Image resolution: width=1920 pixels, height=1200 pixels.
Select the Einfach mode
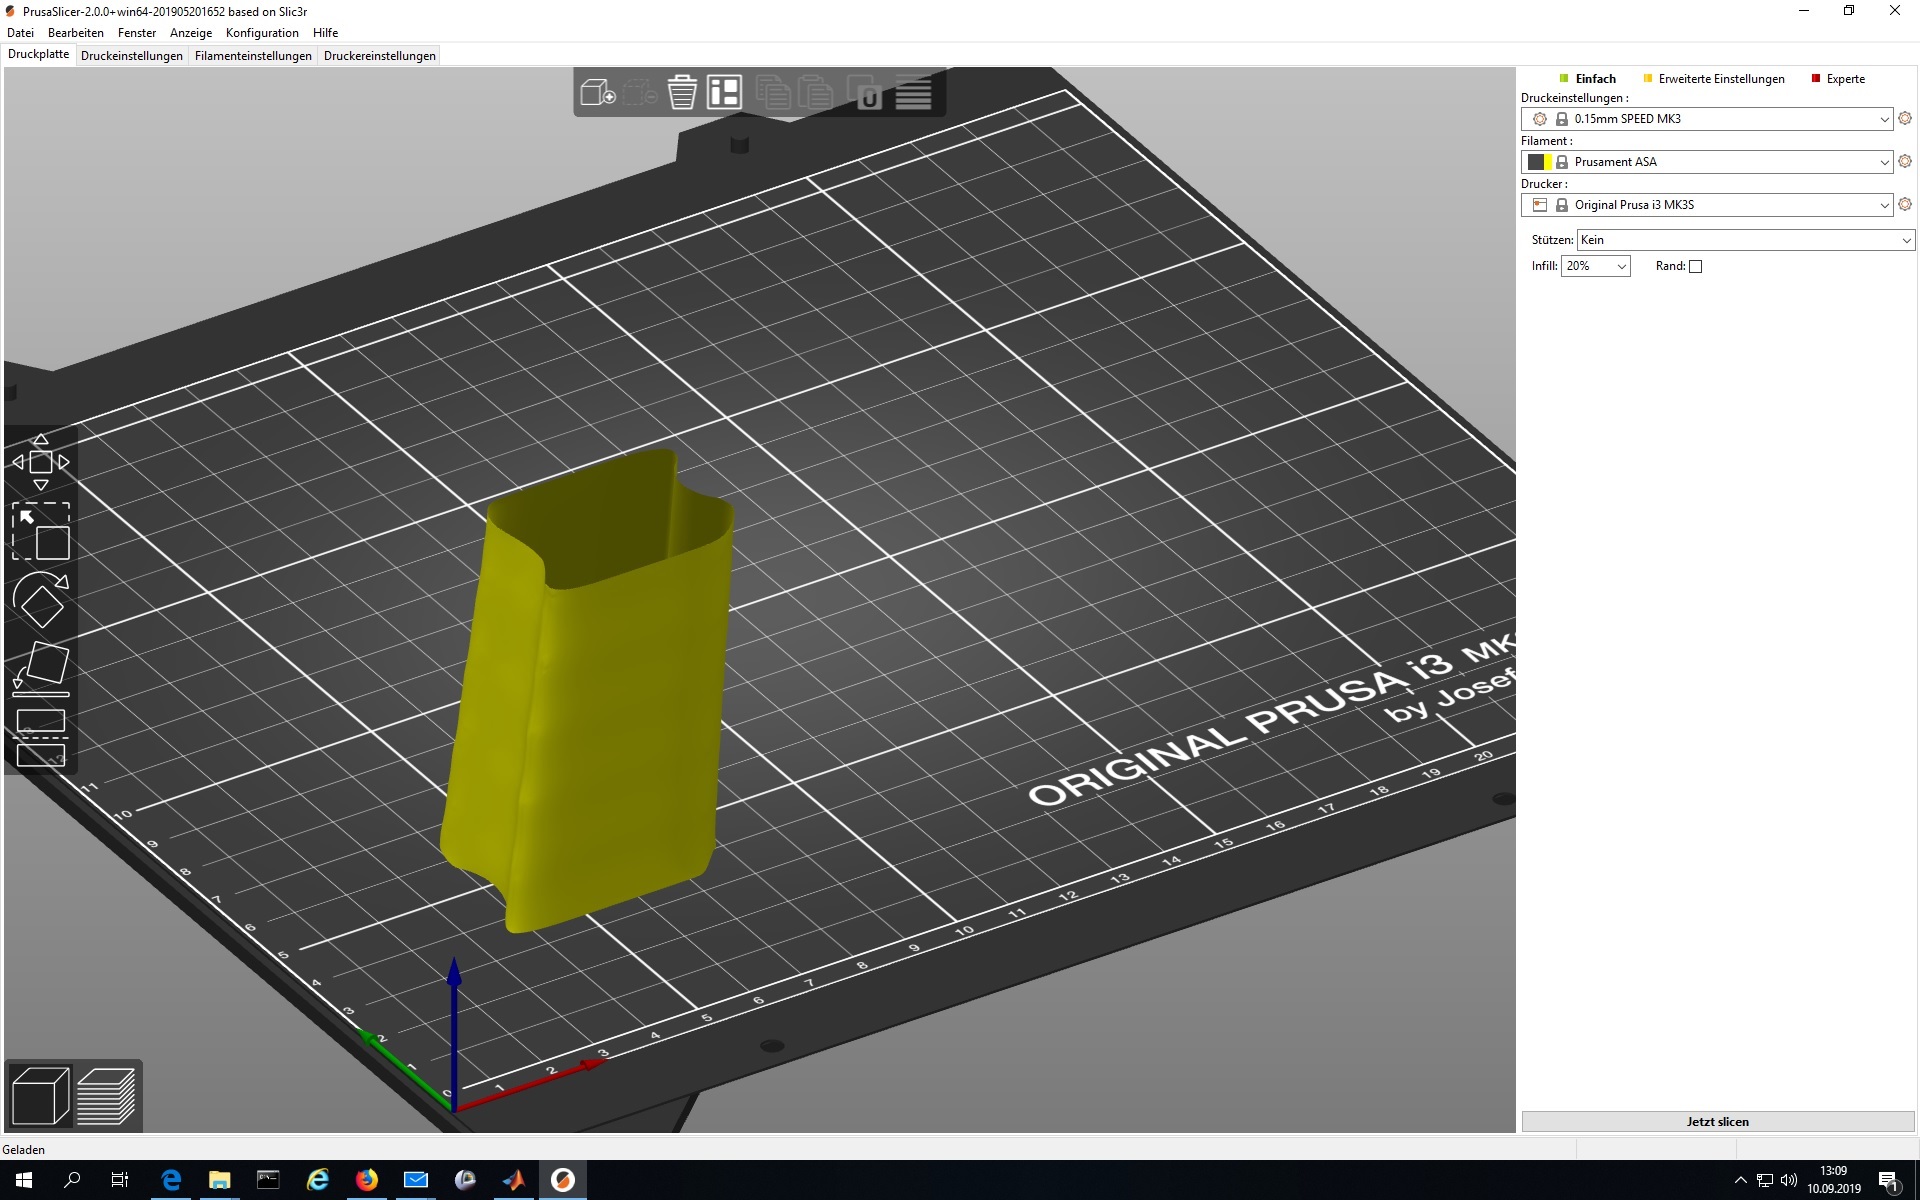tap(1594, 79)
